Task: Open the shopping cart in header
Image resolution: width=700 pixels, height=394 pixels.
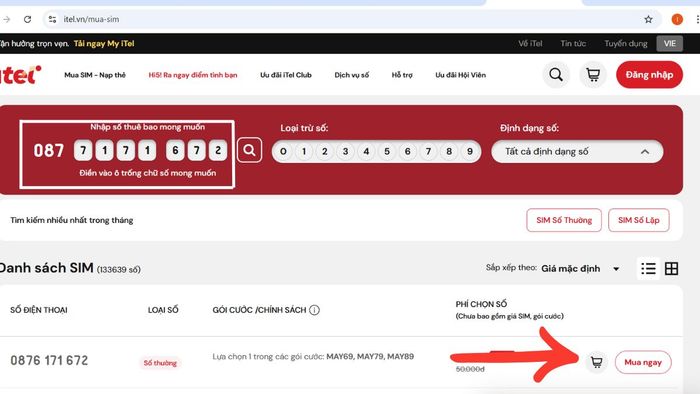Action: click(593, 75)
